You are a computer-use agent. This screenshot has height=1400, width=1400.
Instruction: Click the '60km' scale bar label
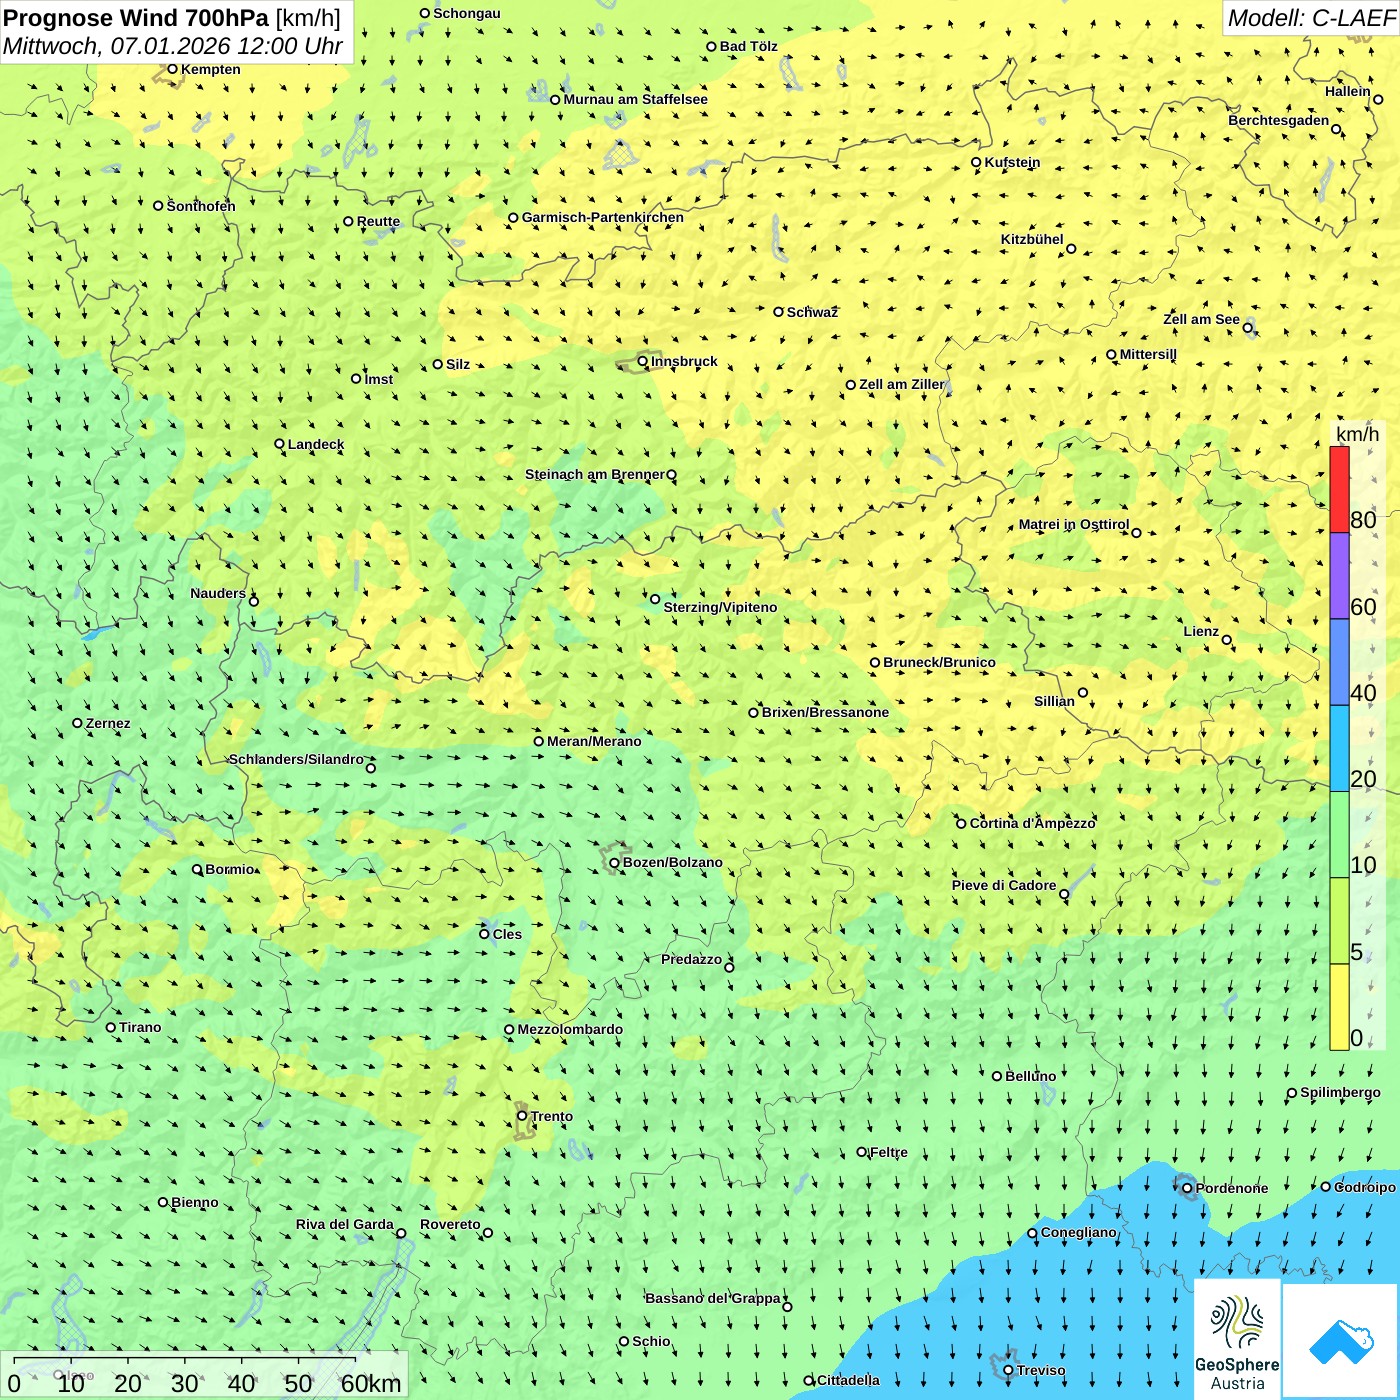(x=371, y=1383)
